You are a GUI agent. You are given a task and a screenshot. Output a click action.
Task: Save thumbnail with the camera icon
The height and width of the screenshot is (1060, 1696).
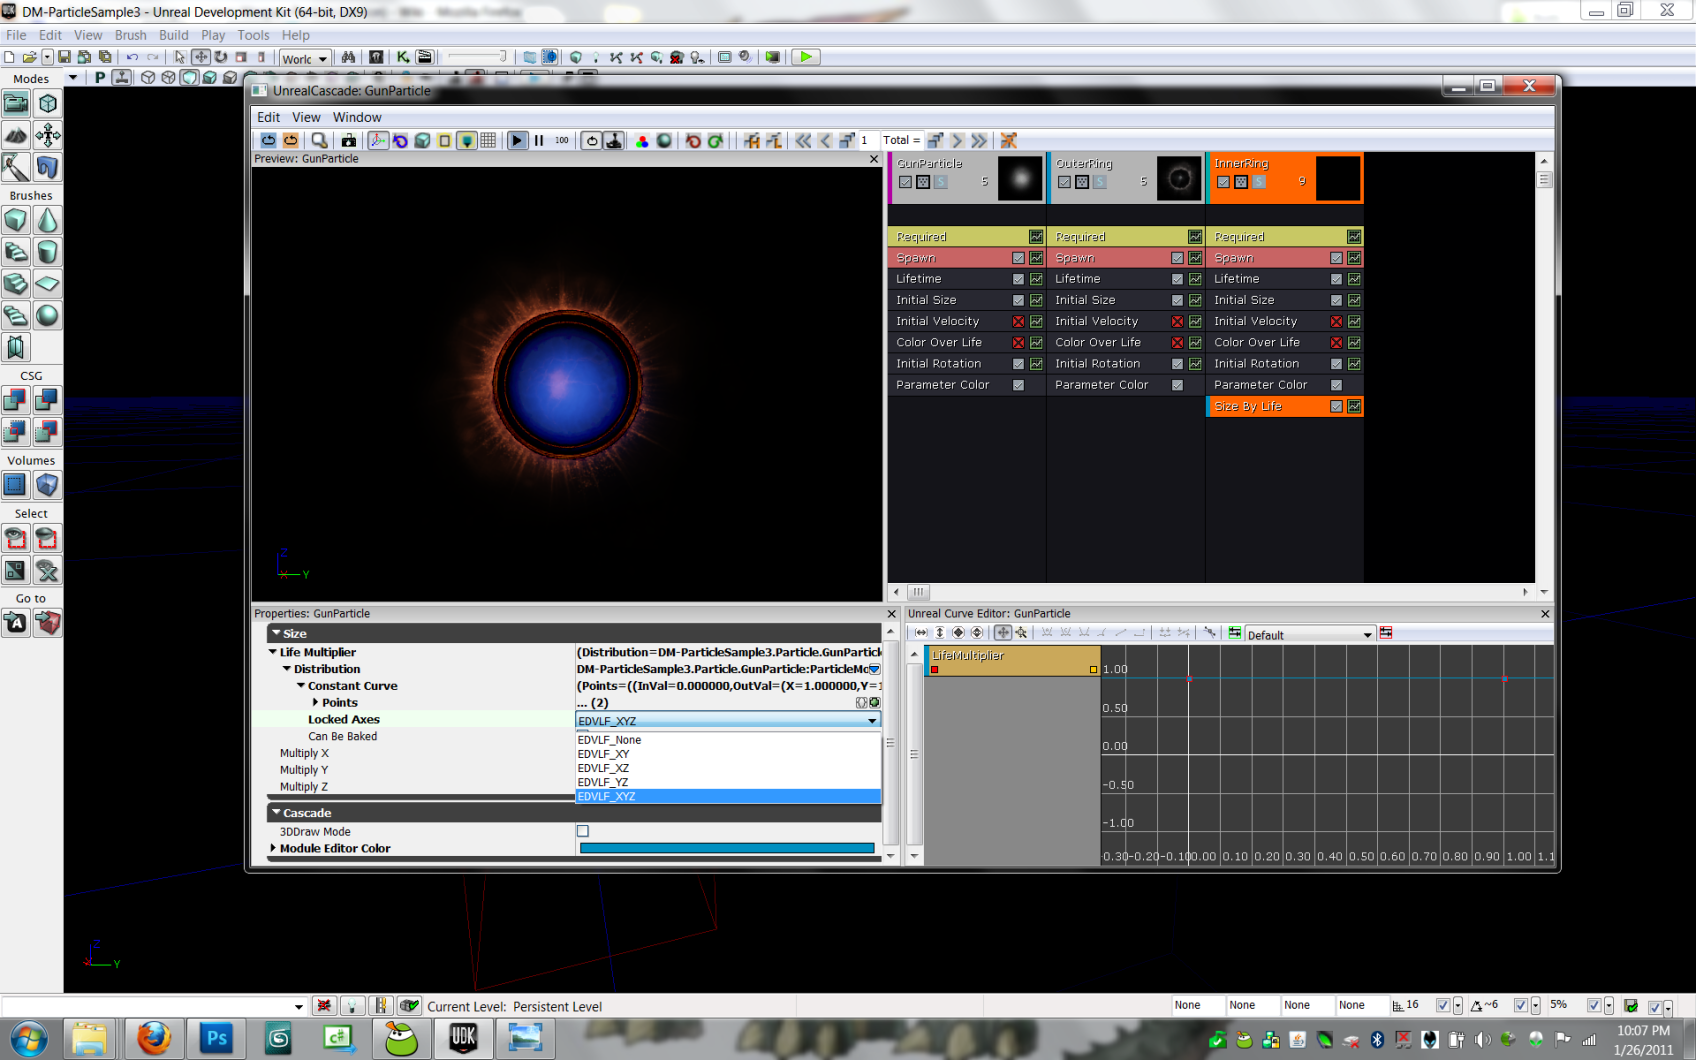[x=348, y=141]
